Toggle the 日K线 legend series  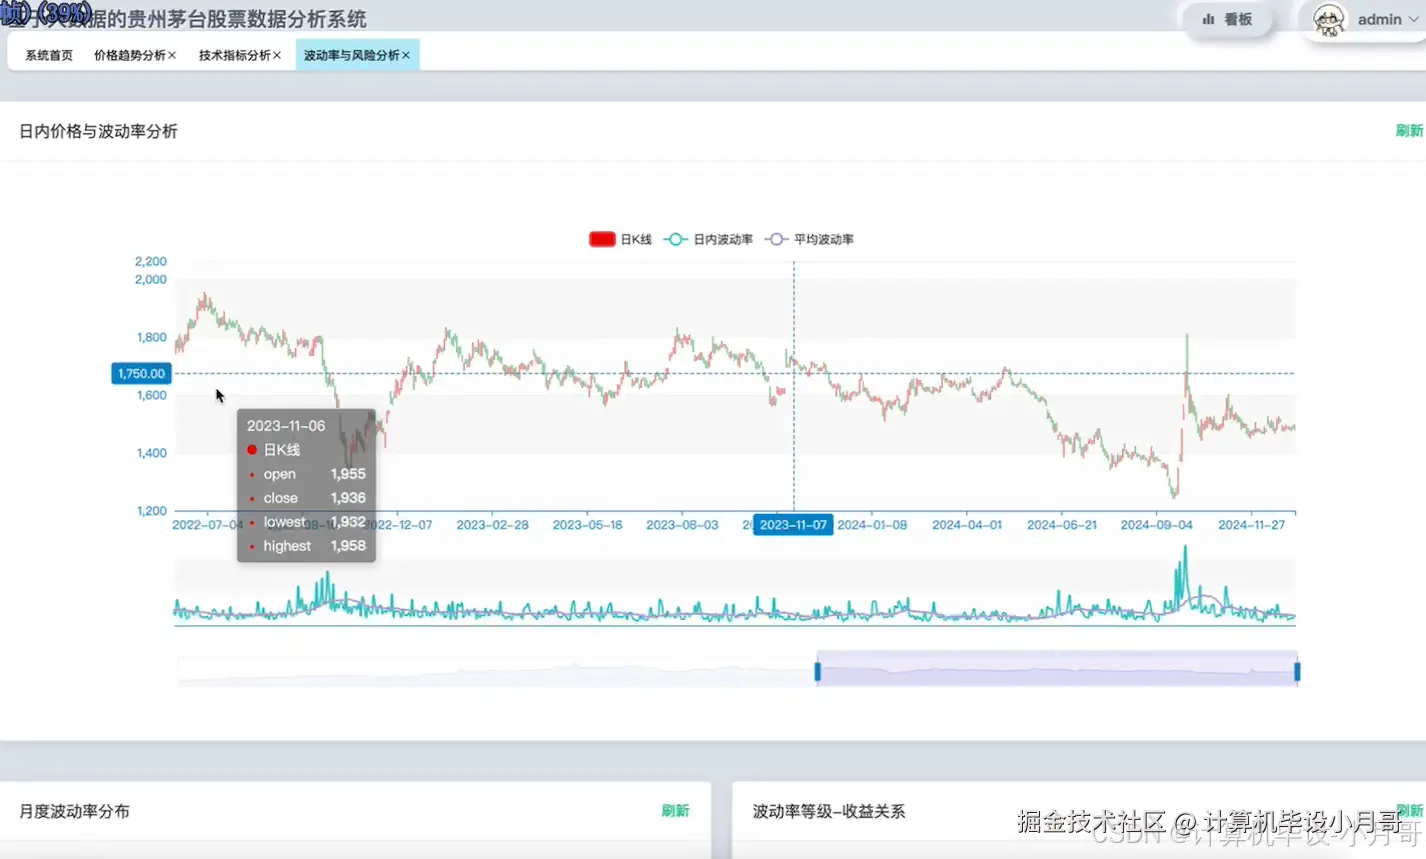tap(620, 239)
